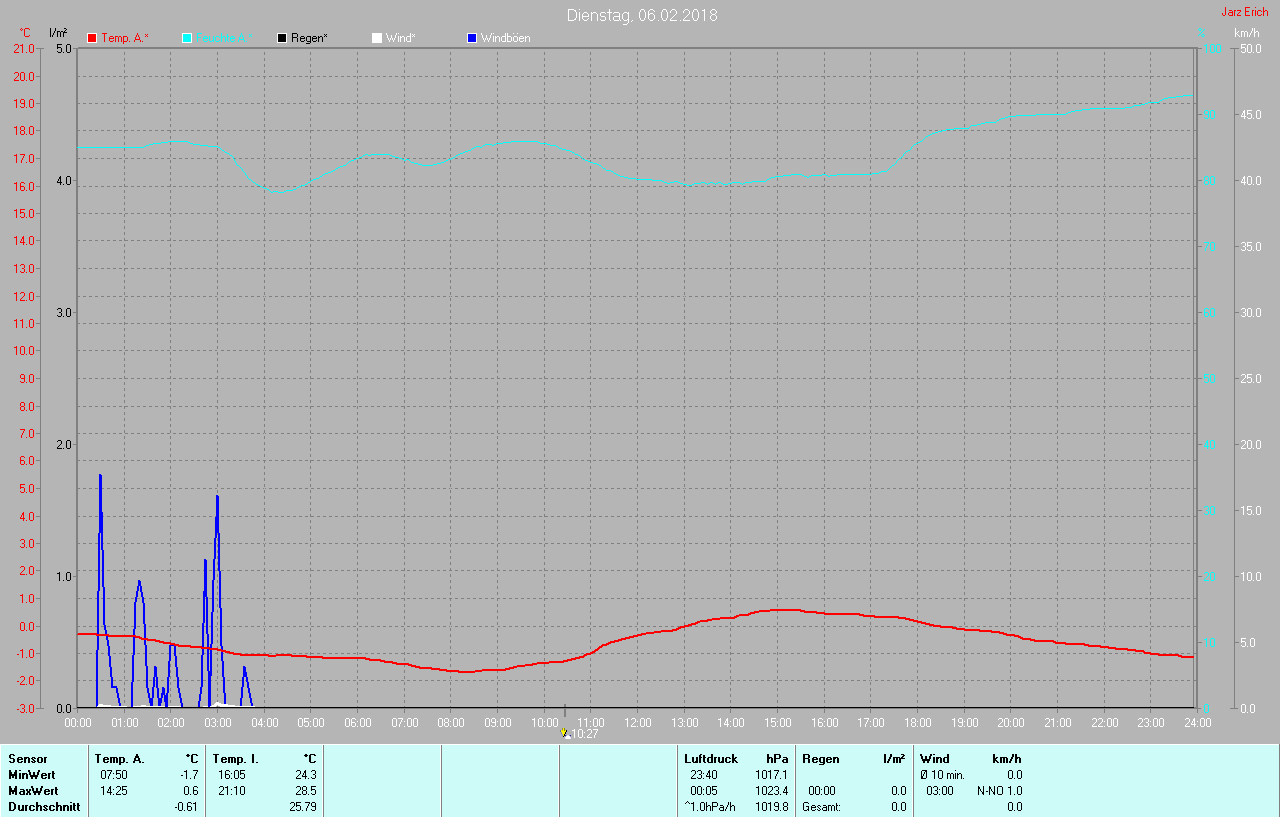Screen dimensions: 1280x817
Task: Click the pressure value "1019.8"
Action: coord(771,807)
